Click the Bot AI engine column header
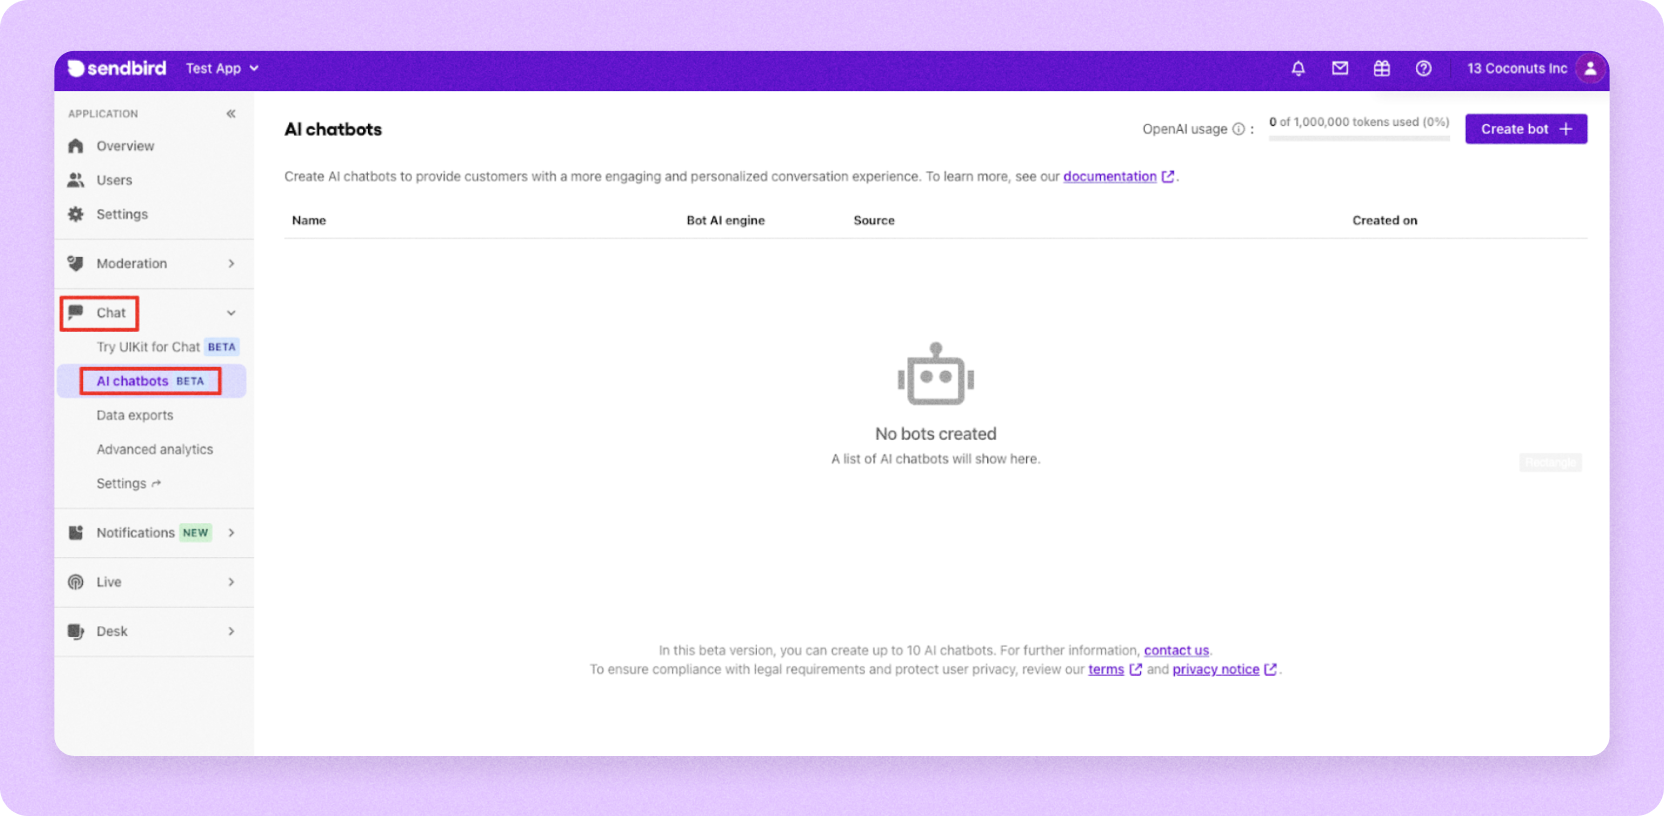 [x=725, y=220]
